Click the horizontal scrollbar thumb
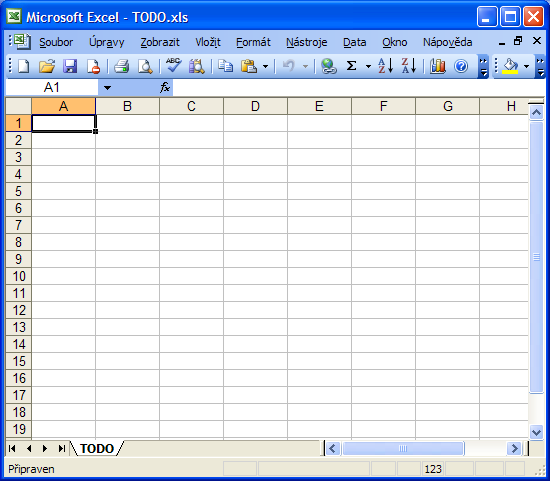The height and width of the screenshot is (481, 550). [403, 448]
